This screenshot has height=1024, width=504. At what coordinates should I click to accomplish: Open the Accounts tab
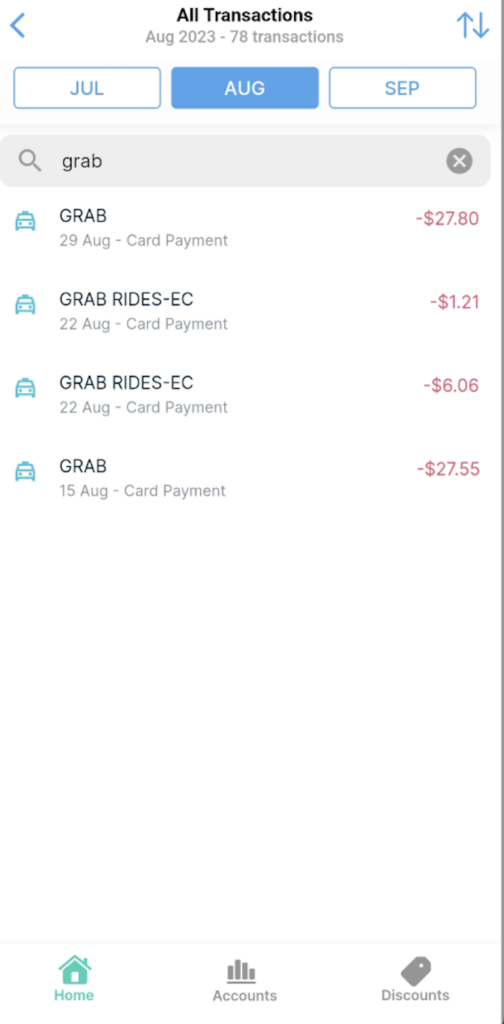[x=245, y=980]
